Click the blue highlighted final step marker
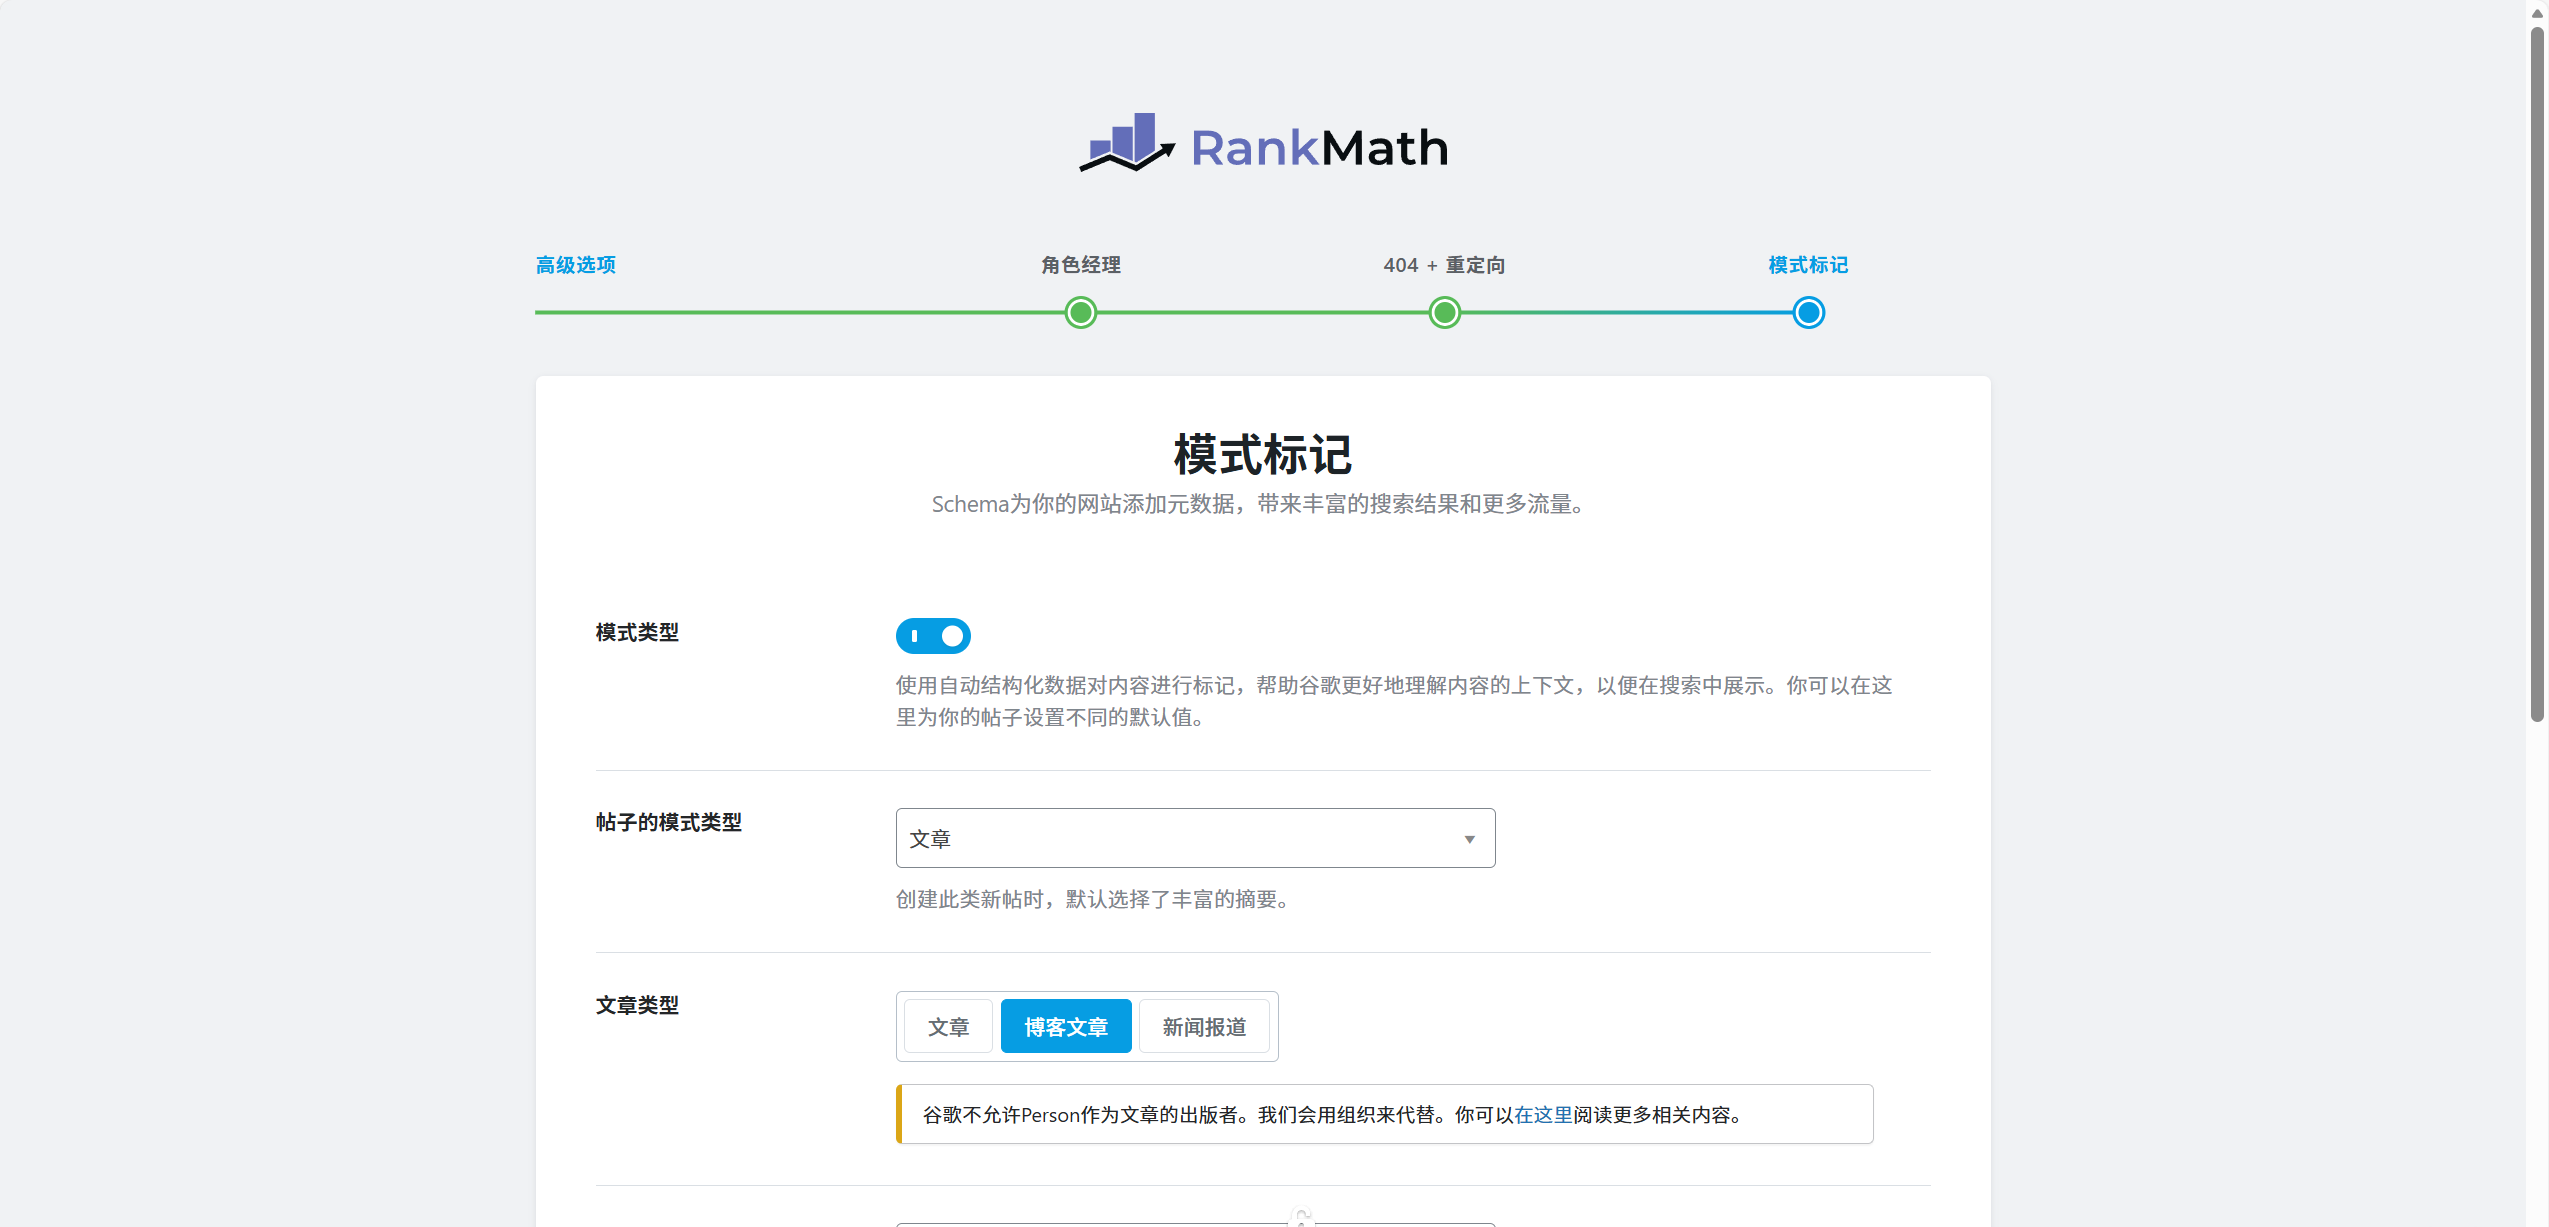2549x1227 pixels. (1807, 312)
